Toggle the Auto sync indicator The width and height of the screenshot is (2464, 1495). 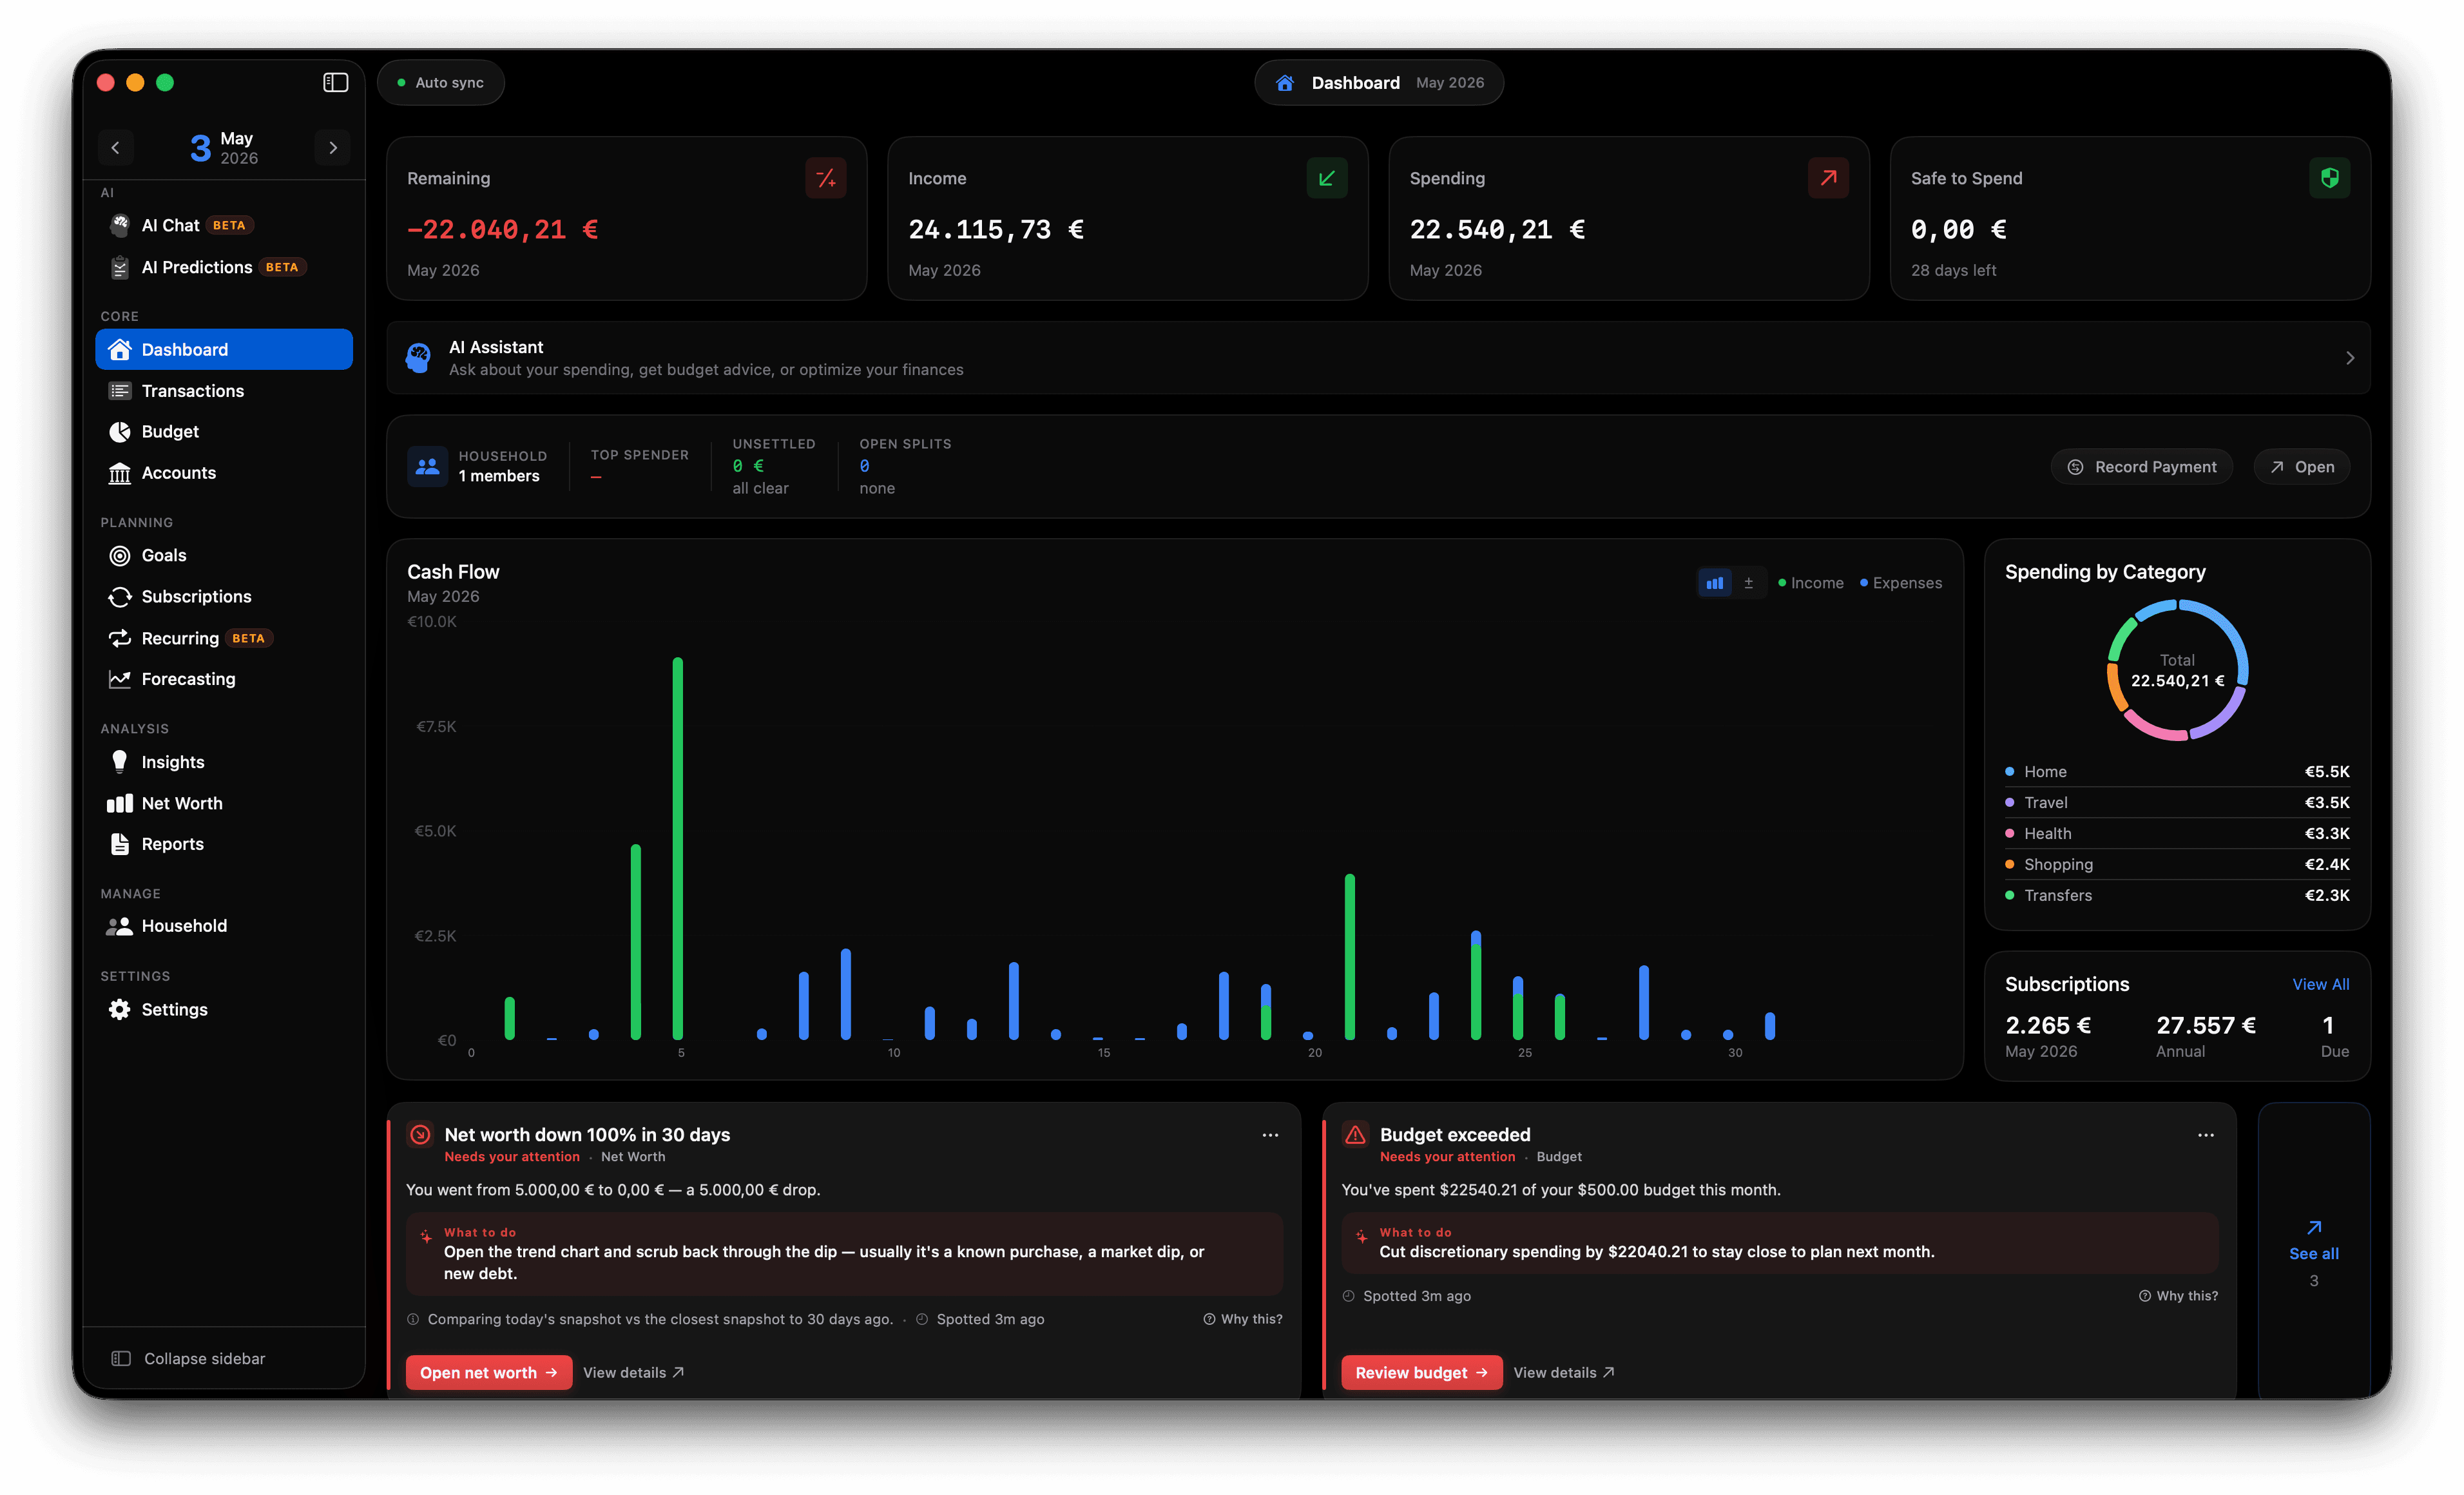441,83
